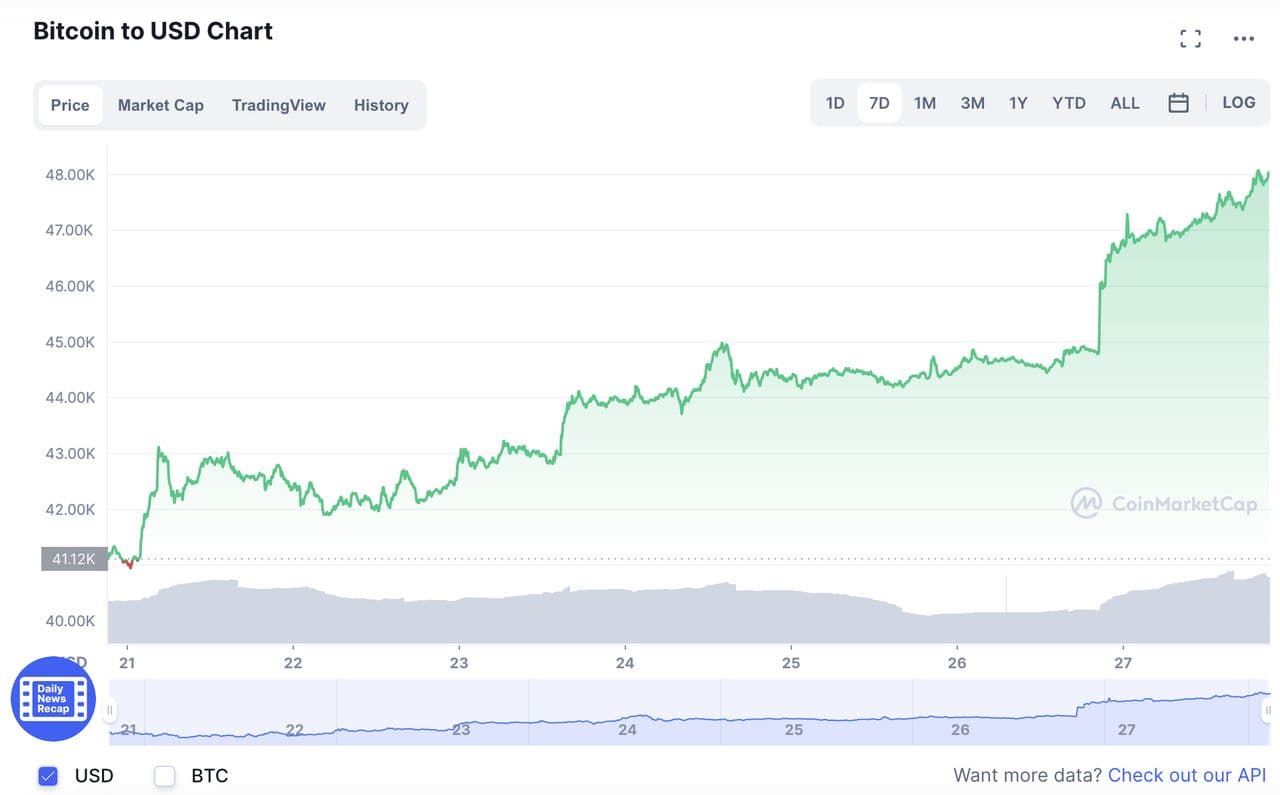
Task: Select the Price tab
Action: tap(70, 105)
